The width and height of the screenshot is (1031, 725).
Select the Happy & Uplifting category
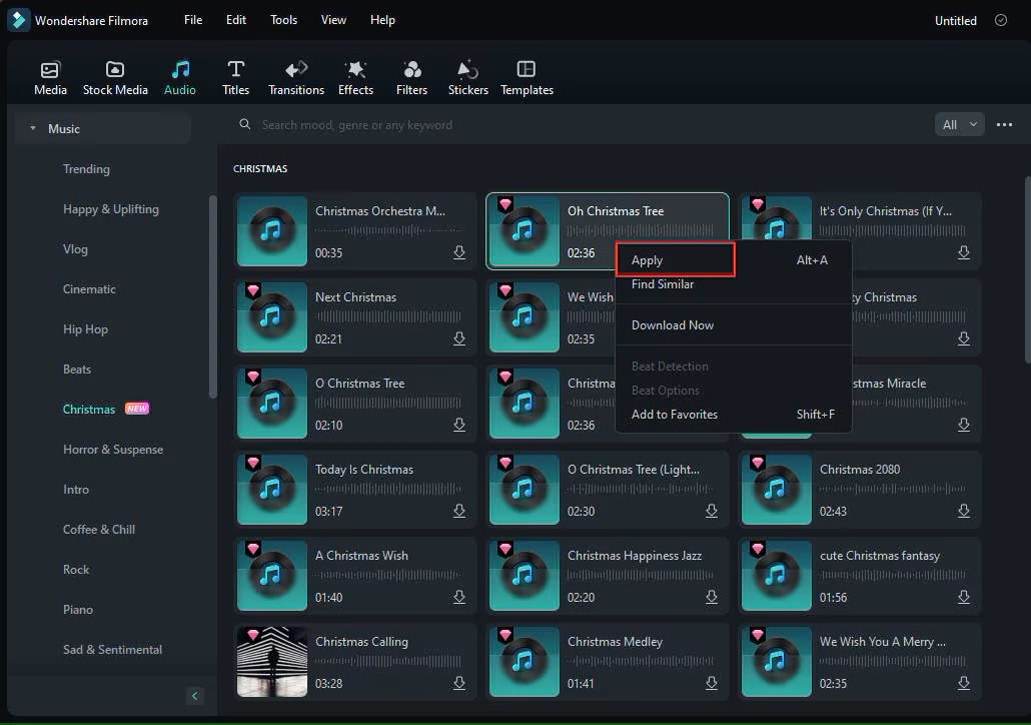tap(110, 209)
